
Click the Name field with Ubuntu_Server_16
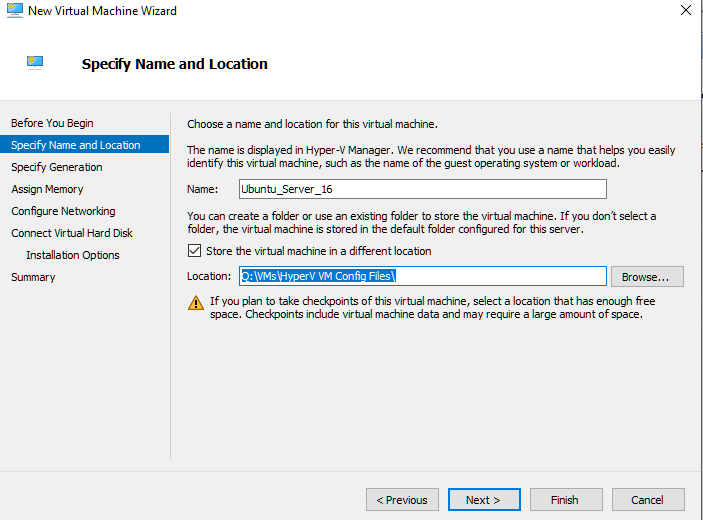coord(423,189)
